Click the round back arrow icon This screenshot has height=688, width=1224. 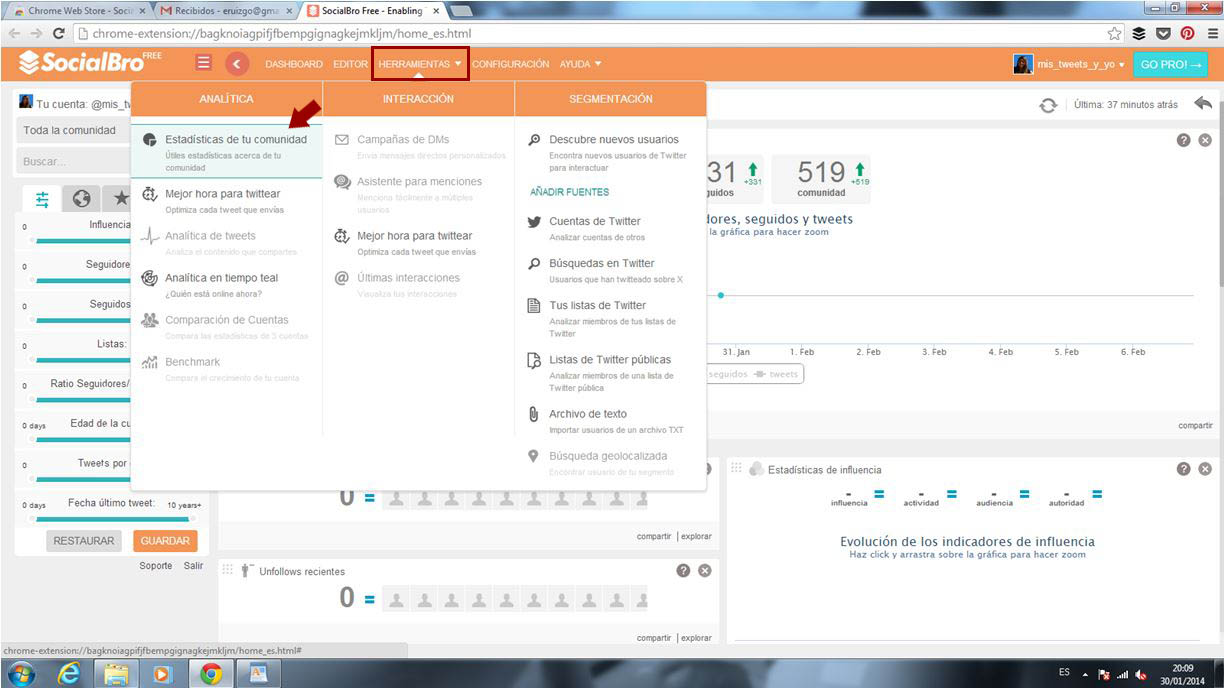(x=236, y=64)
